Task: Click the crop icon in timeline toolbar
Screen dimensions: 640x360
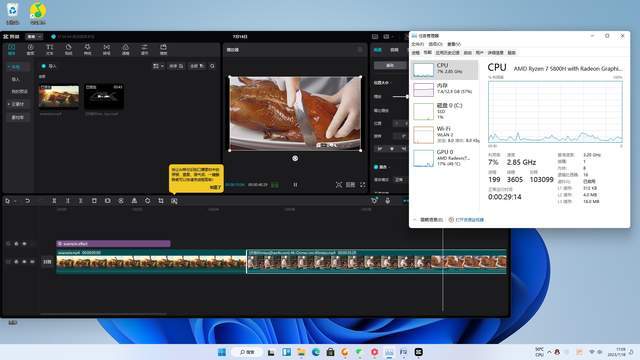Action: (x=161, y=201)
